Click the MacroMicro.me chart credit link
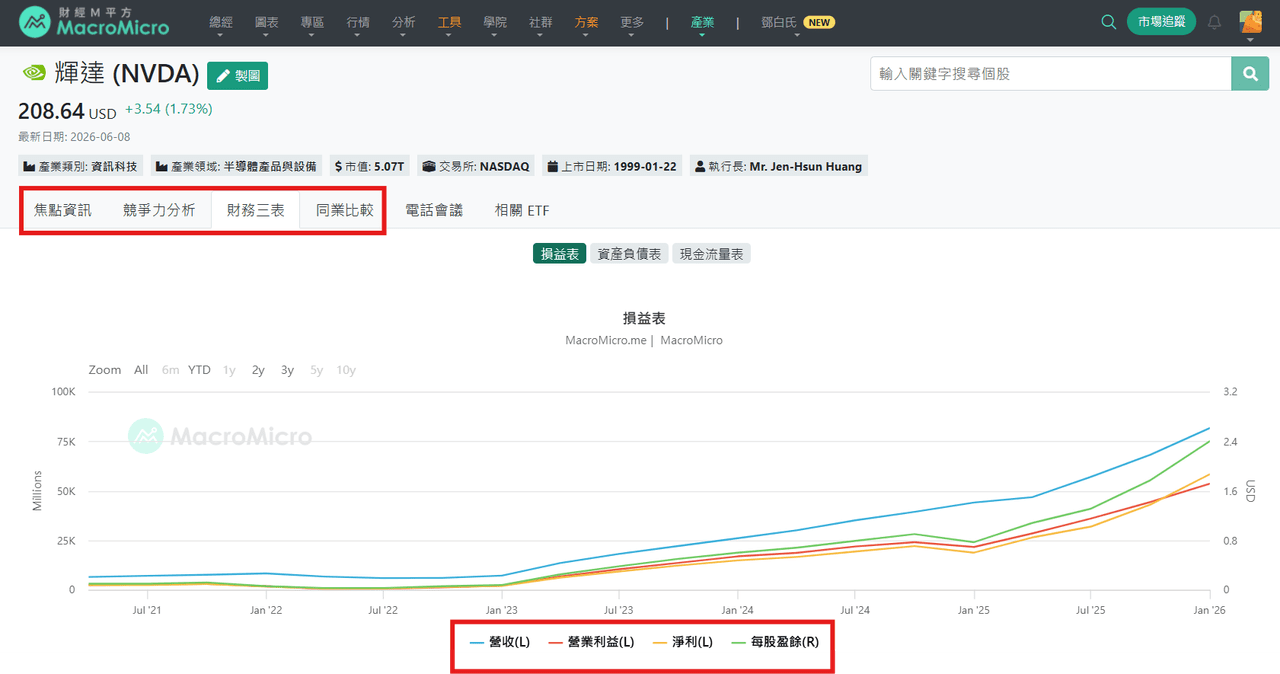Screen dimensions: 1280x674 tap(606, 340)
